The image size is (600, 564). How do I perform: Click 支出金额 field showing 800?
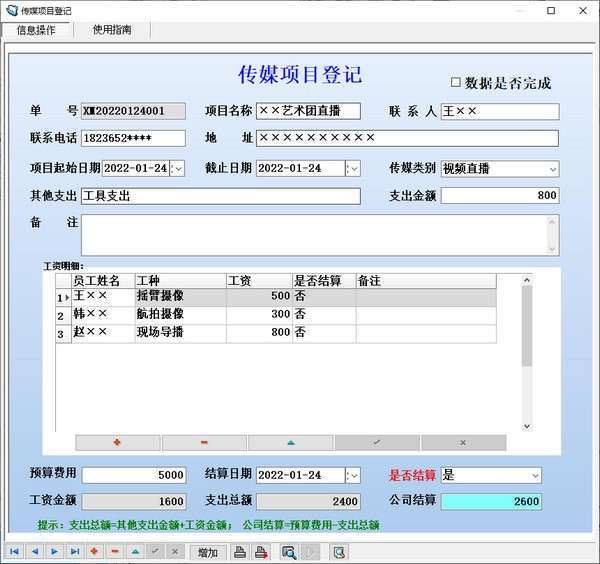coord(500,196)
